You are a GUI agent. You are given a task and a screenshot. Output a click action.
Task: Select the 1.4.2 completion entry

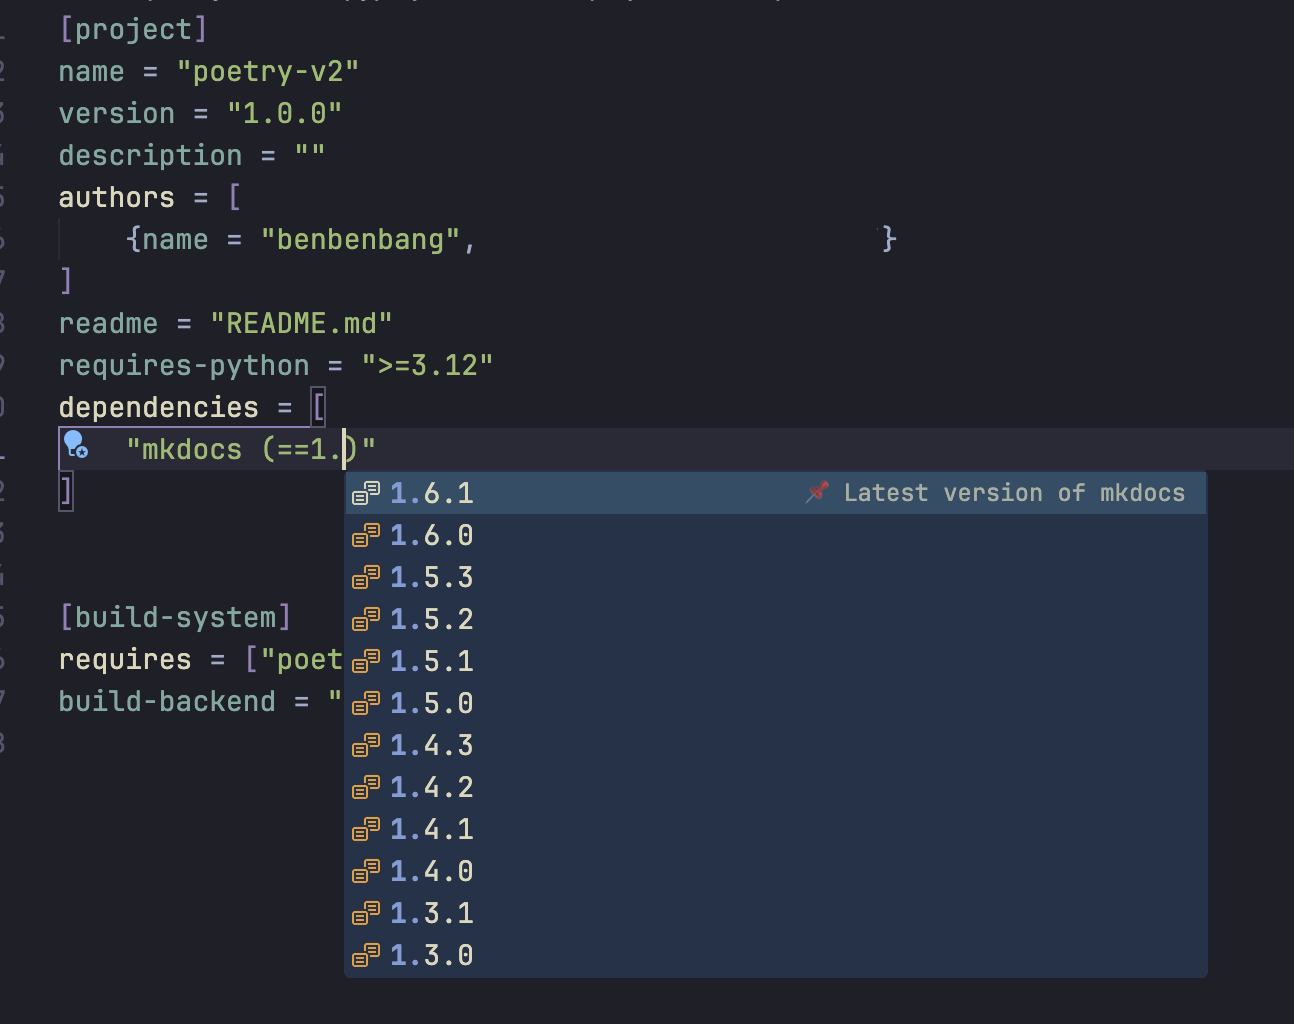775,787
